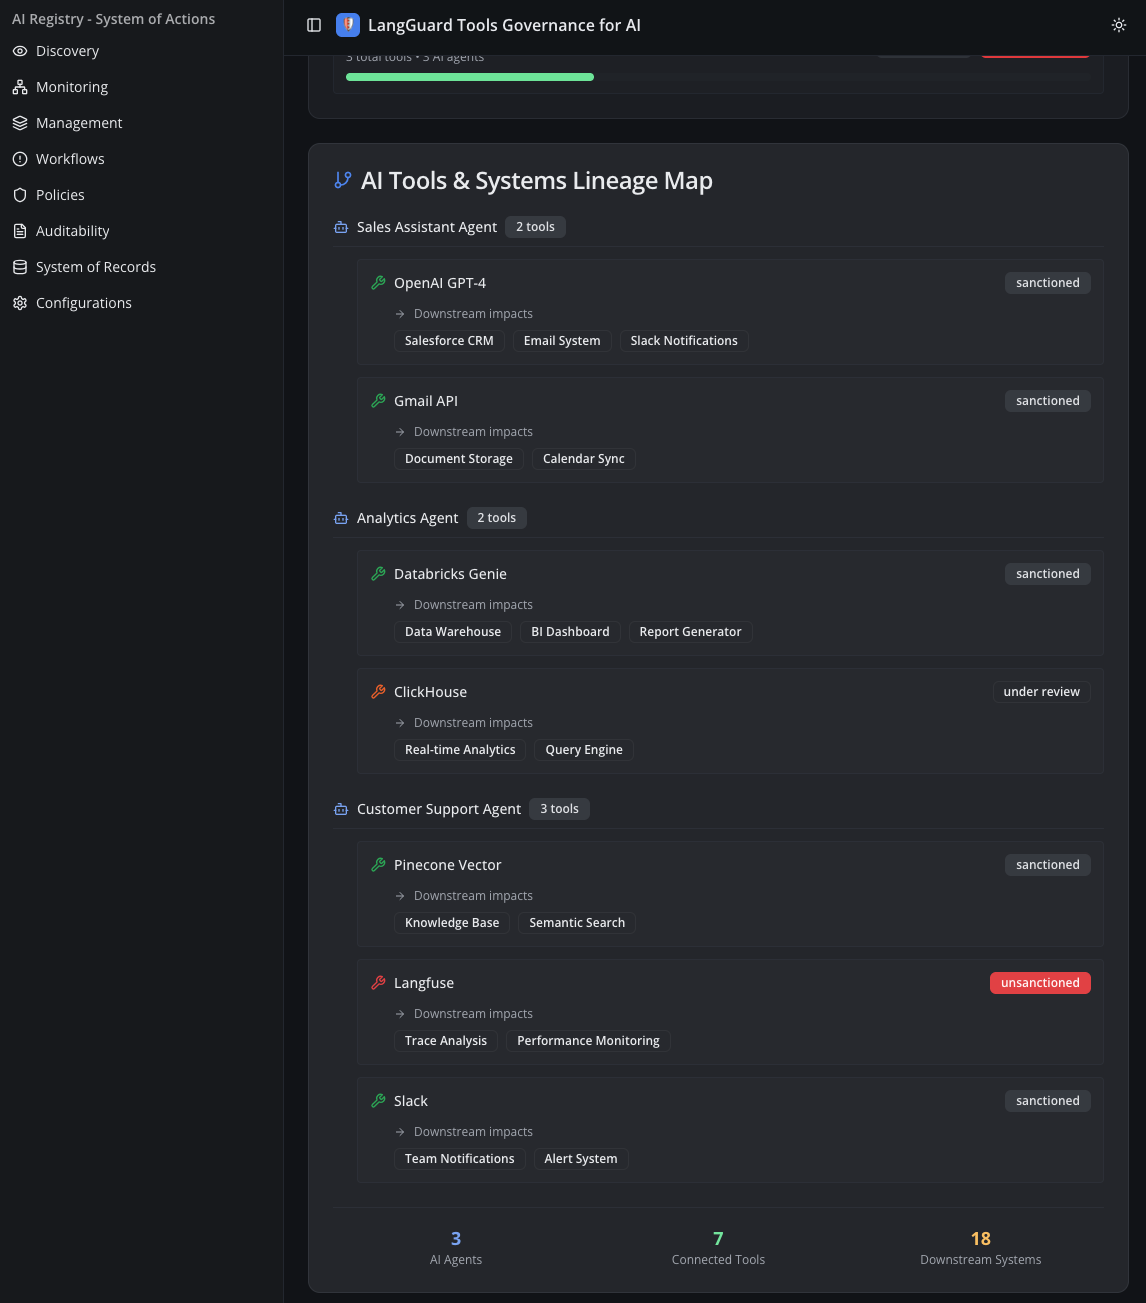Click the unsanctioned badge on Langfuse
Viewport: 1146px width, 1303px height.
(x=1040, y=983)
